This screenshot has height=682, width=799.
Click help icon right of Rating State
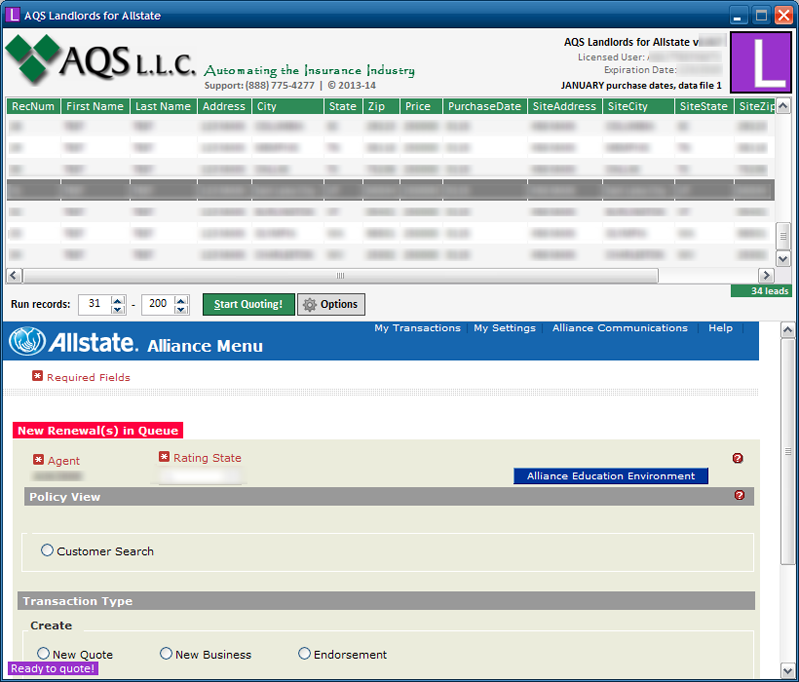pyautogui.click(x=738, y=458)
